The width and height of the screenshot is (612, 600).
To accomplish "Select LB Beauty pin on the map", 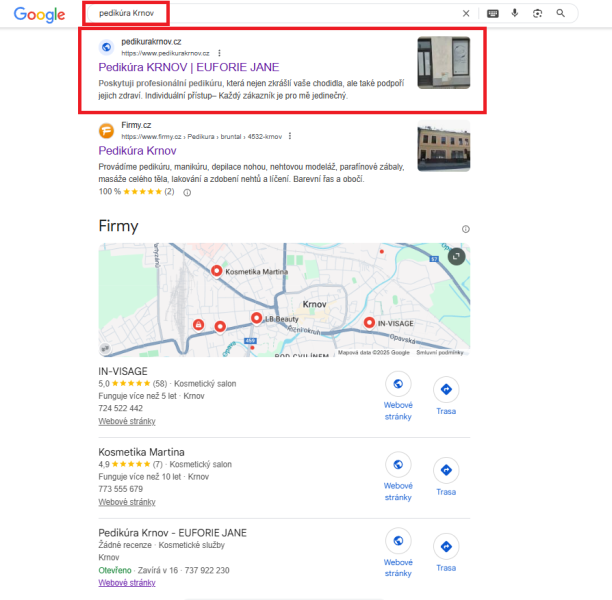I will point(256,318).
